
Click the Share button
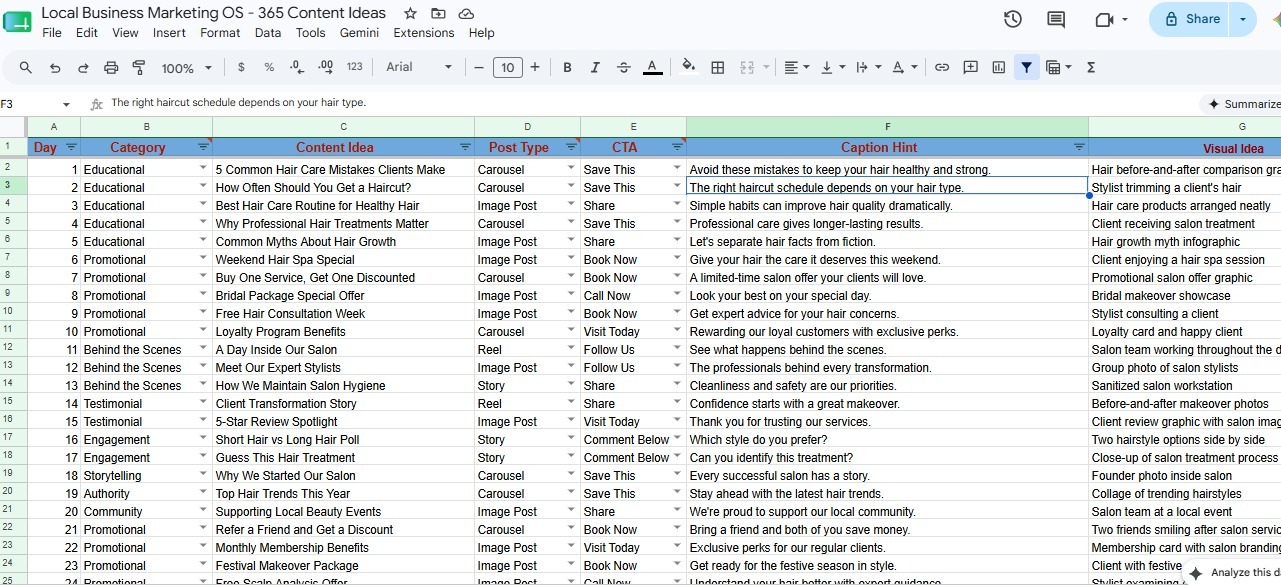pyautogui.click(x=1191, y=19)
